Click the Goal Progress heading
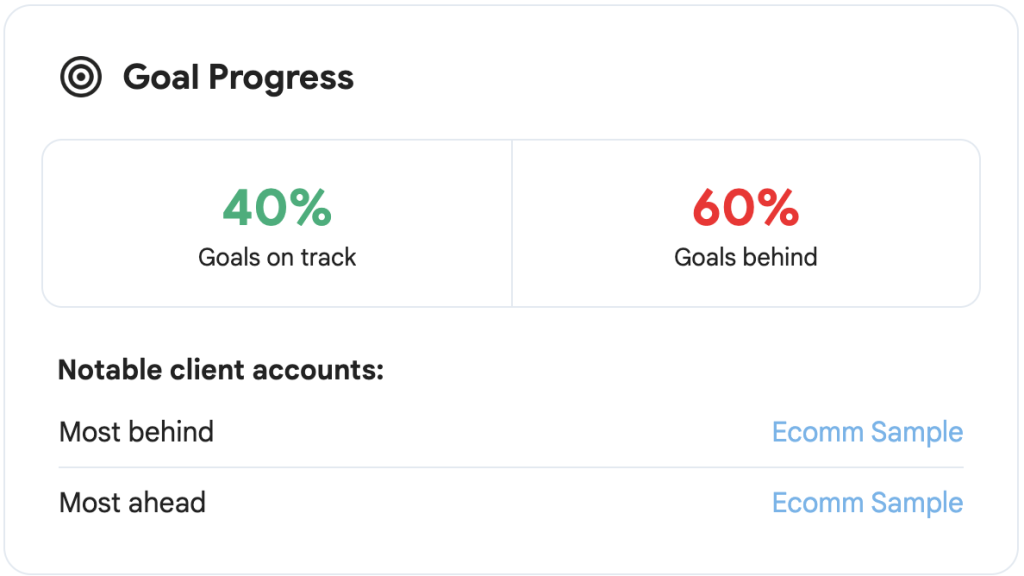This screenshot has height=576, width=1024. pos(238,78)
